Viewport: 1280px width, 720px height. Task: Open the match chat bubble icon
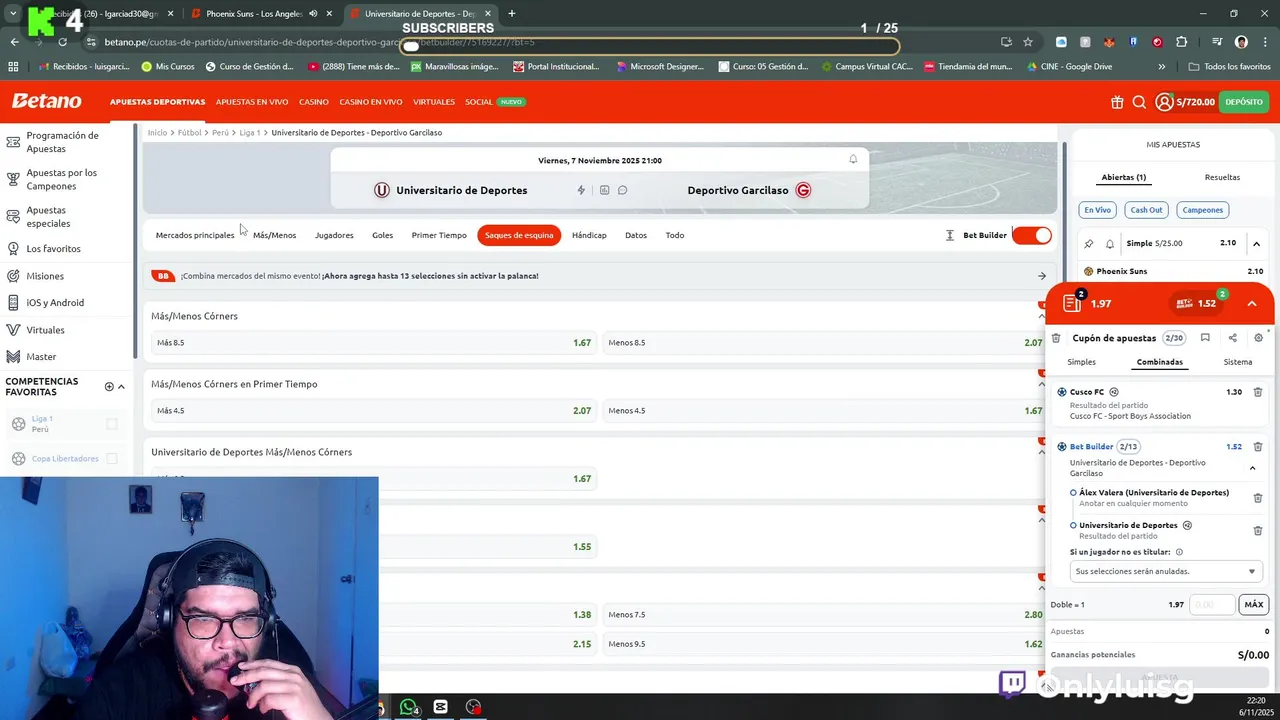point(622,190)
